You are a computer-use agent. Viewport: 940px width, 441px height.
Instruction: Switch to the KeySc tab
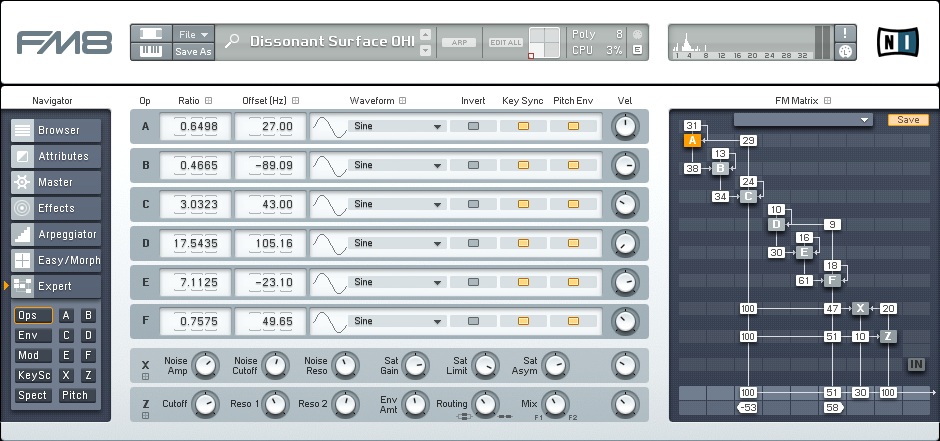tap(33, 376)
